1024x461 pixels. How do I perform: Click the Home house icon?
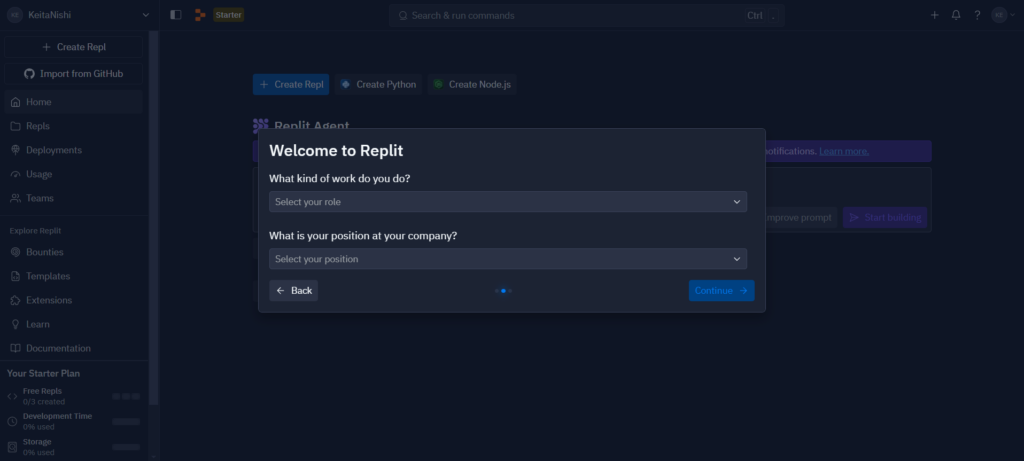[x=16, y=103]
